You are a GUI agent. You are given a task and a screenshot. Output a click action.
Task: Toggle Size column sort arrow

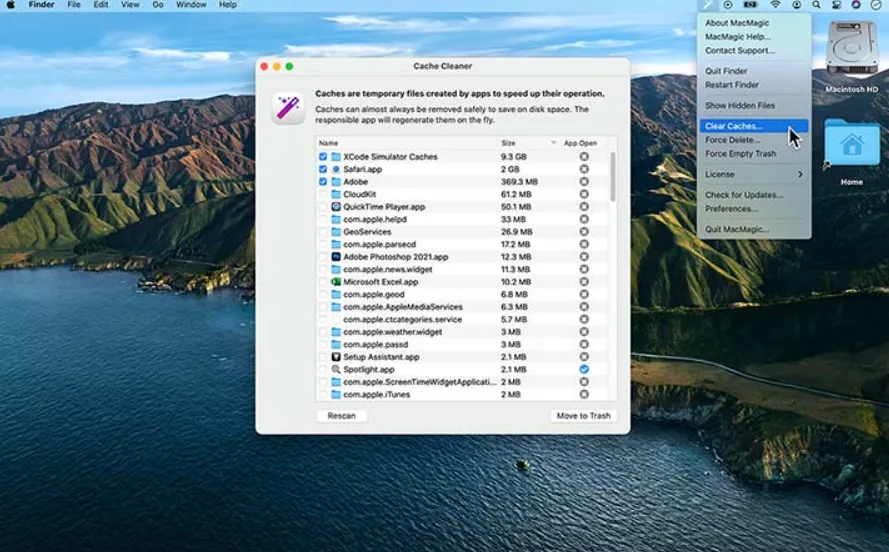(553, 143)
